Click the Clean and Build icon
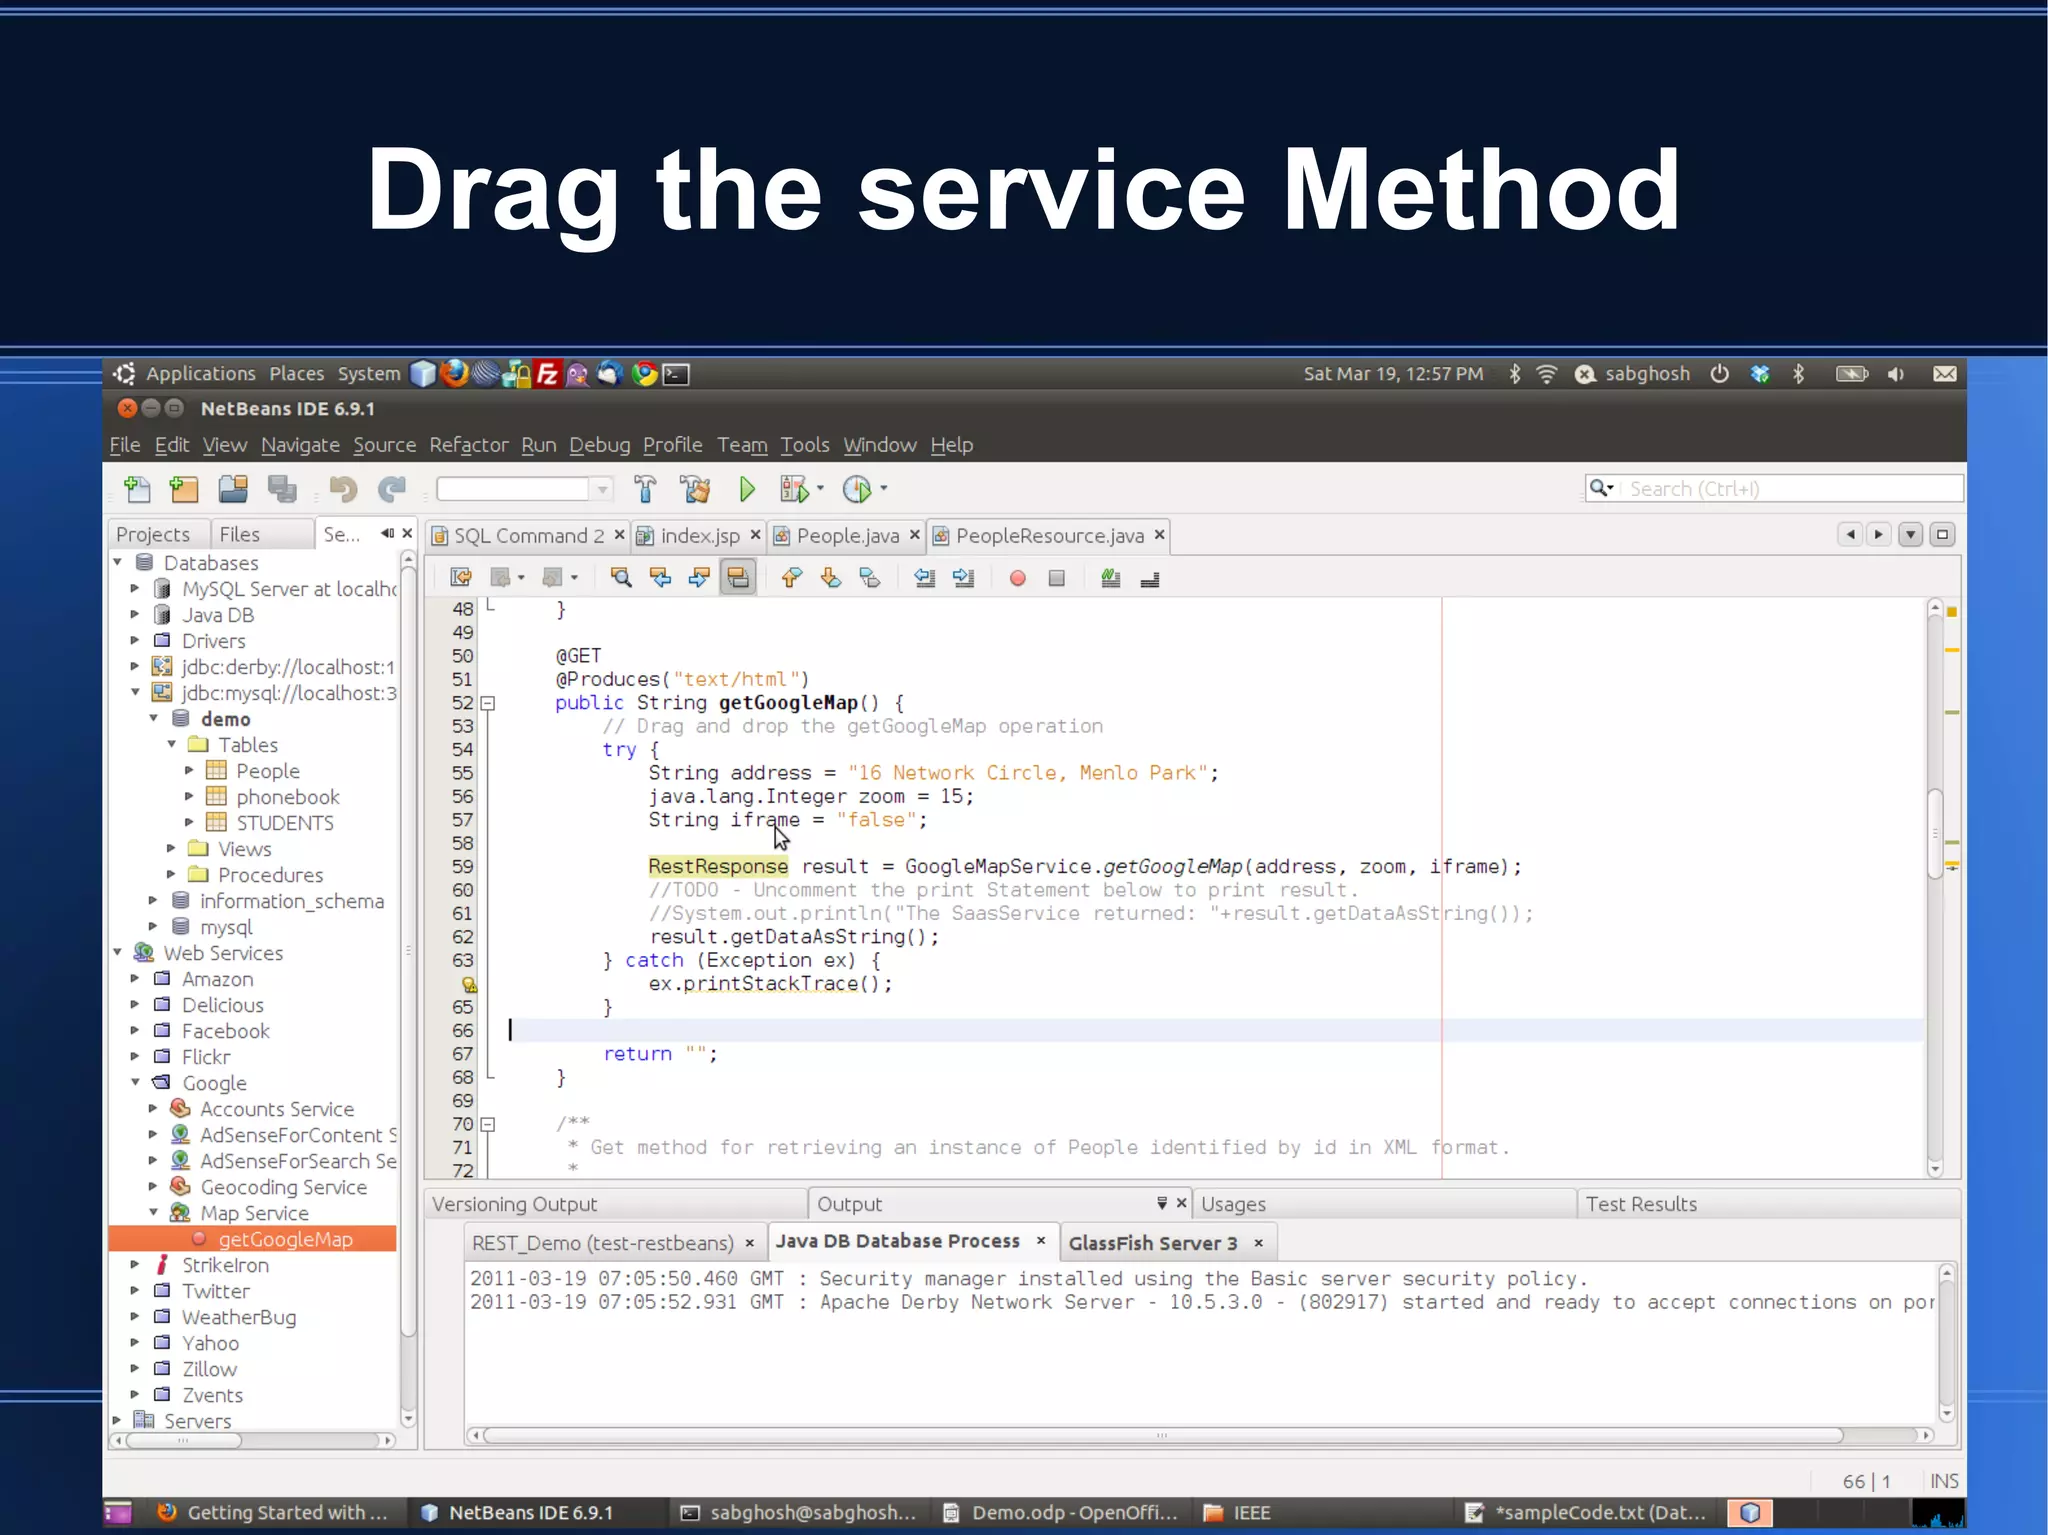The width and height of the screenshot is (2048, 1535). point(695,489)
